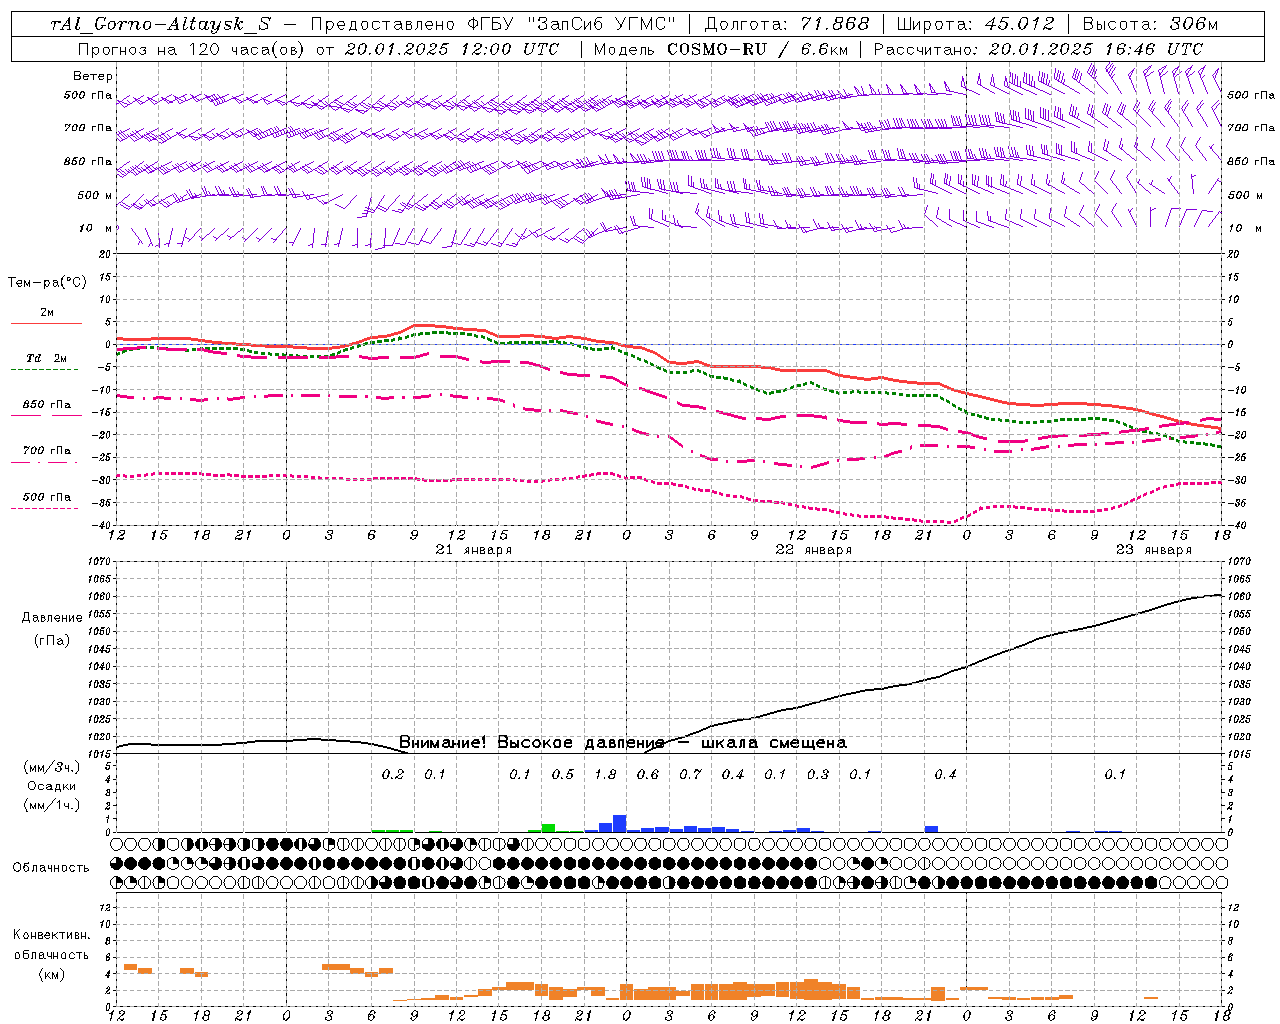Click the tallest green precipitation bar

[x=548, y=828]
